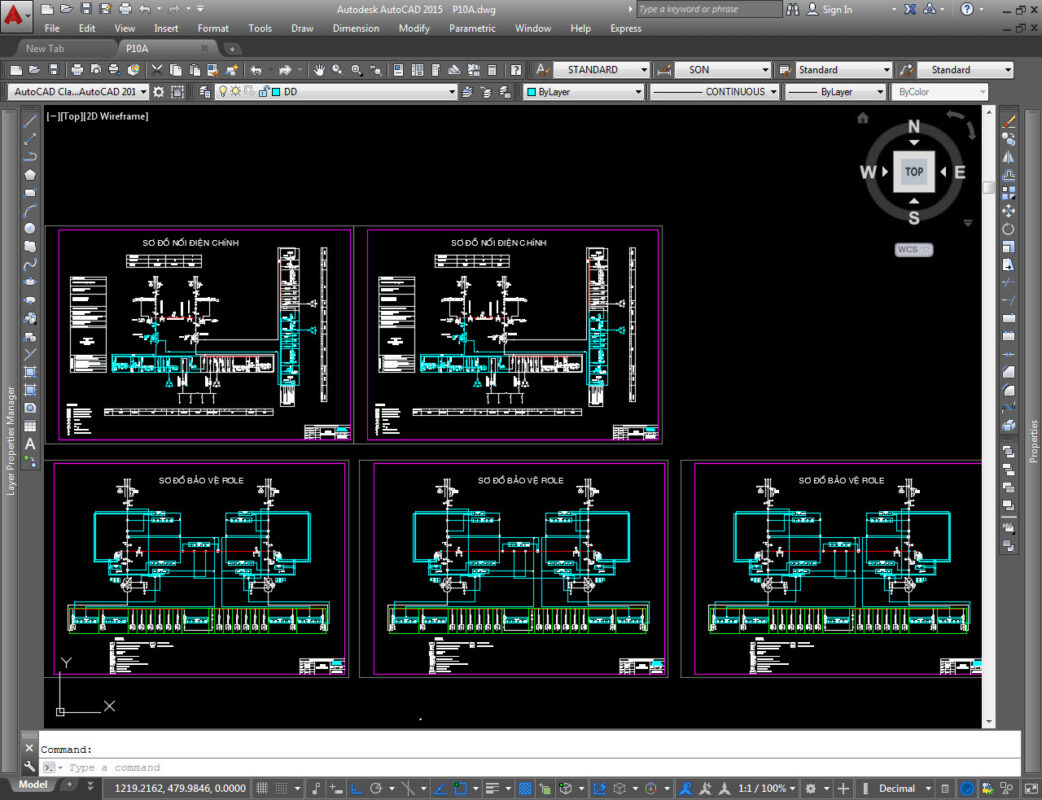Open the Dimension menu

355,28
